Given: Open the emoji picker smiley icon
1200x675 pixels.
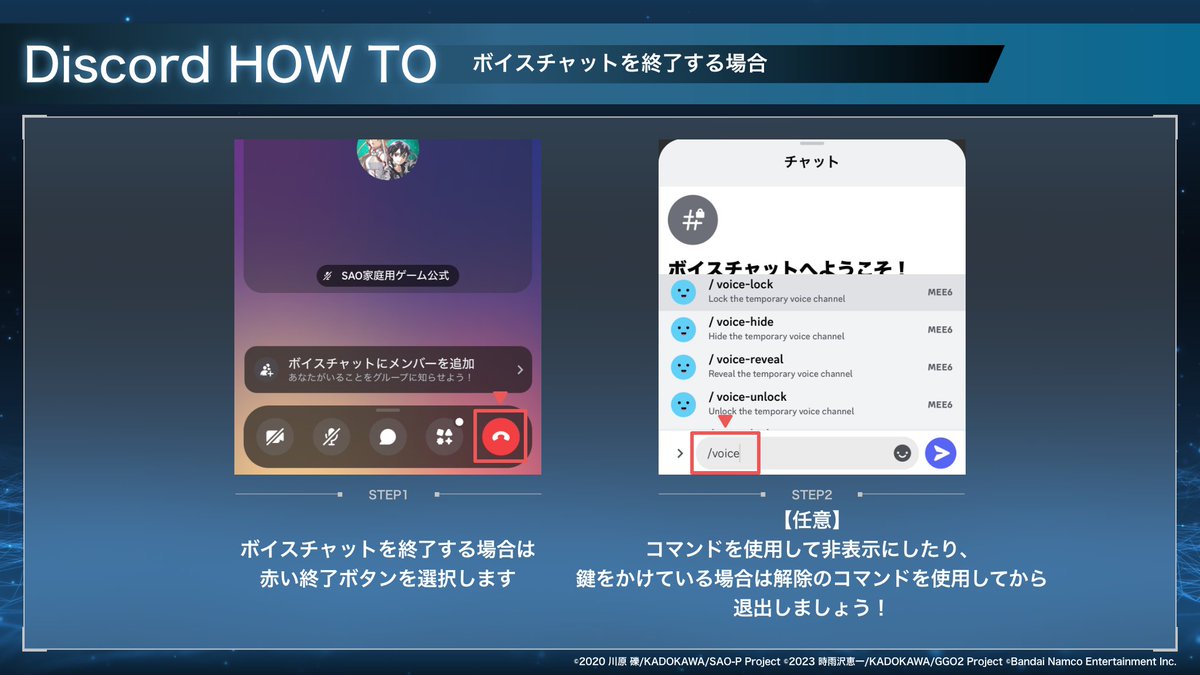Looking at the screenshot, I should click(902, 453).
